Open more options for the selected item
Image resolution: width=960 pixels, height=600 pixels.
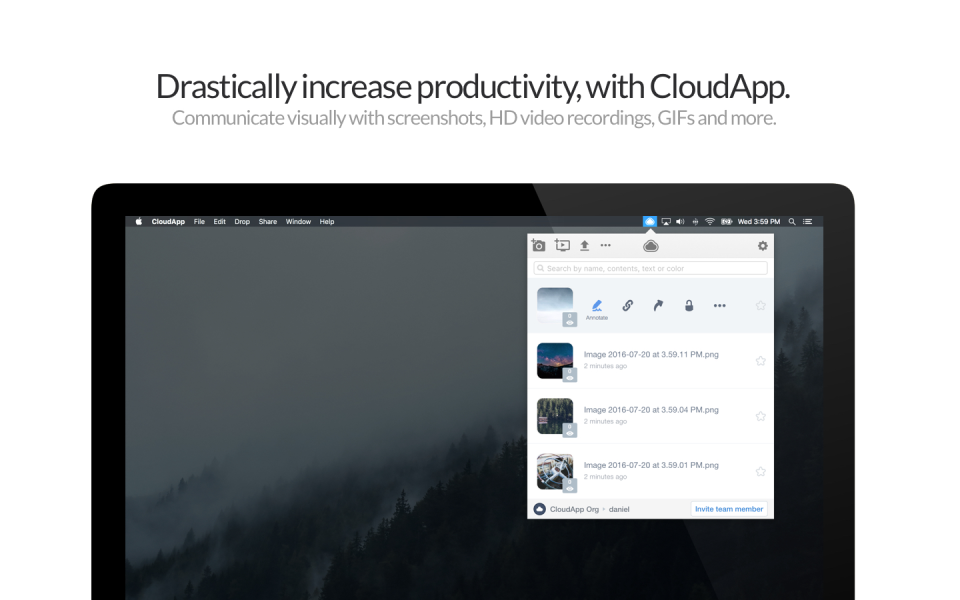718,305
